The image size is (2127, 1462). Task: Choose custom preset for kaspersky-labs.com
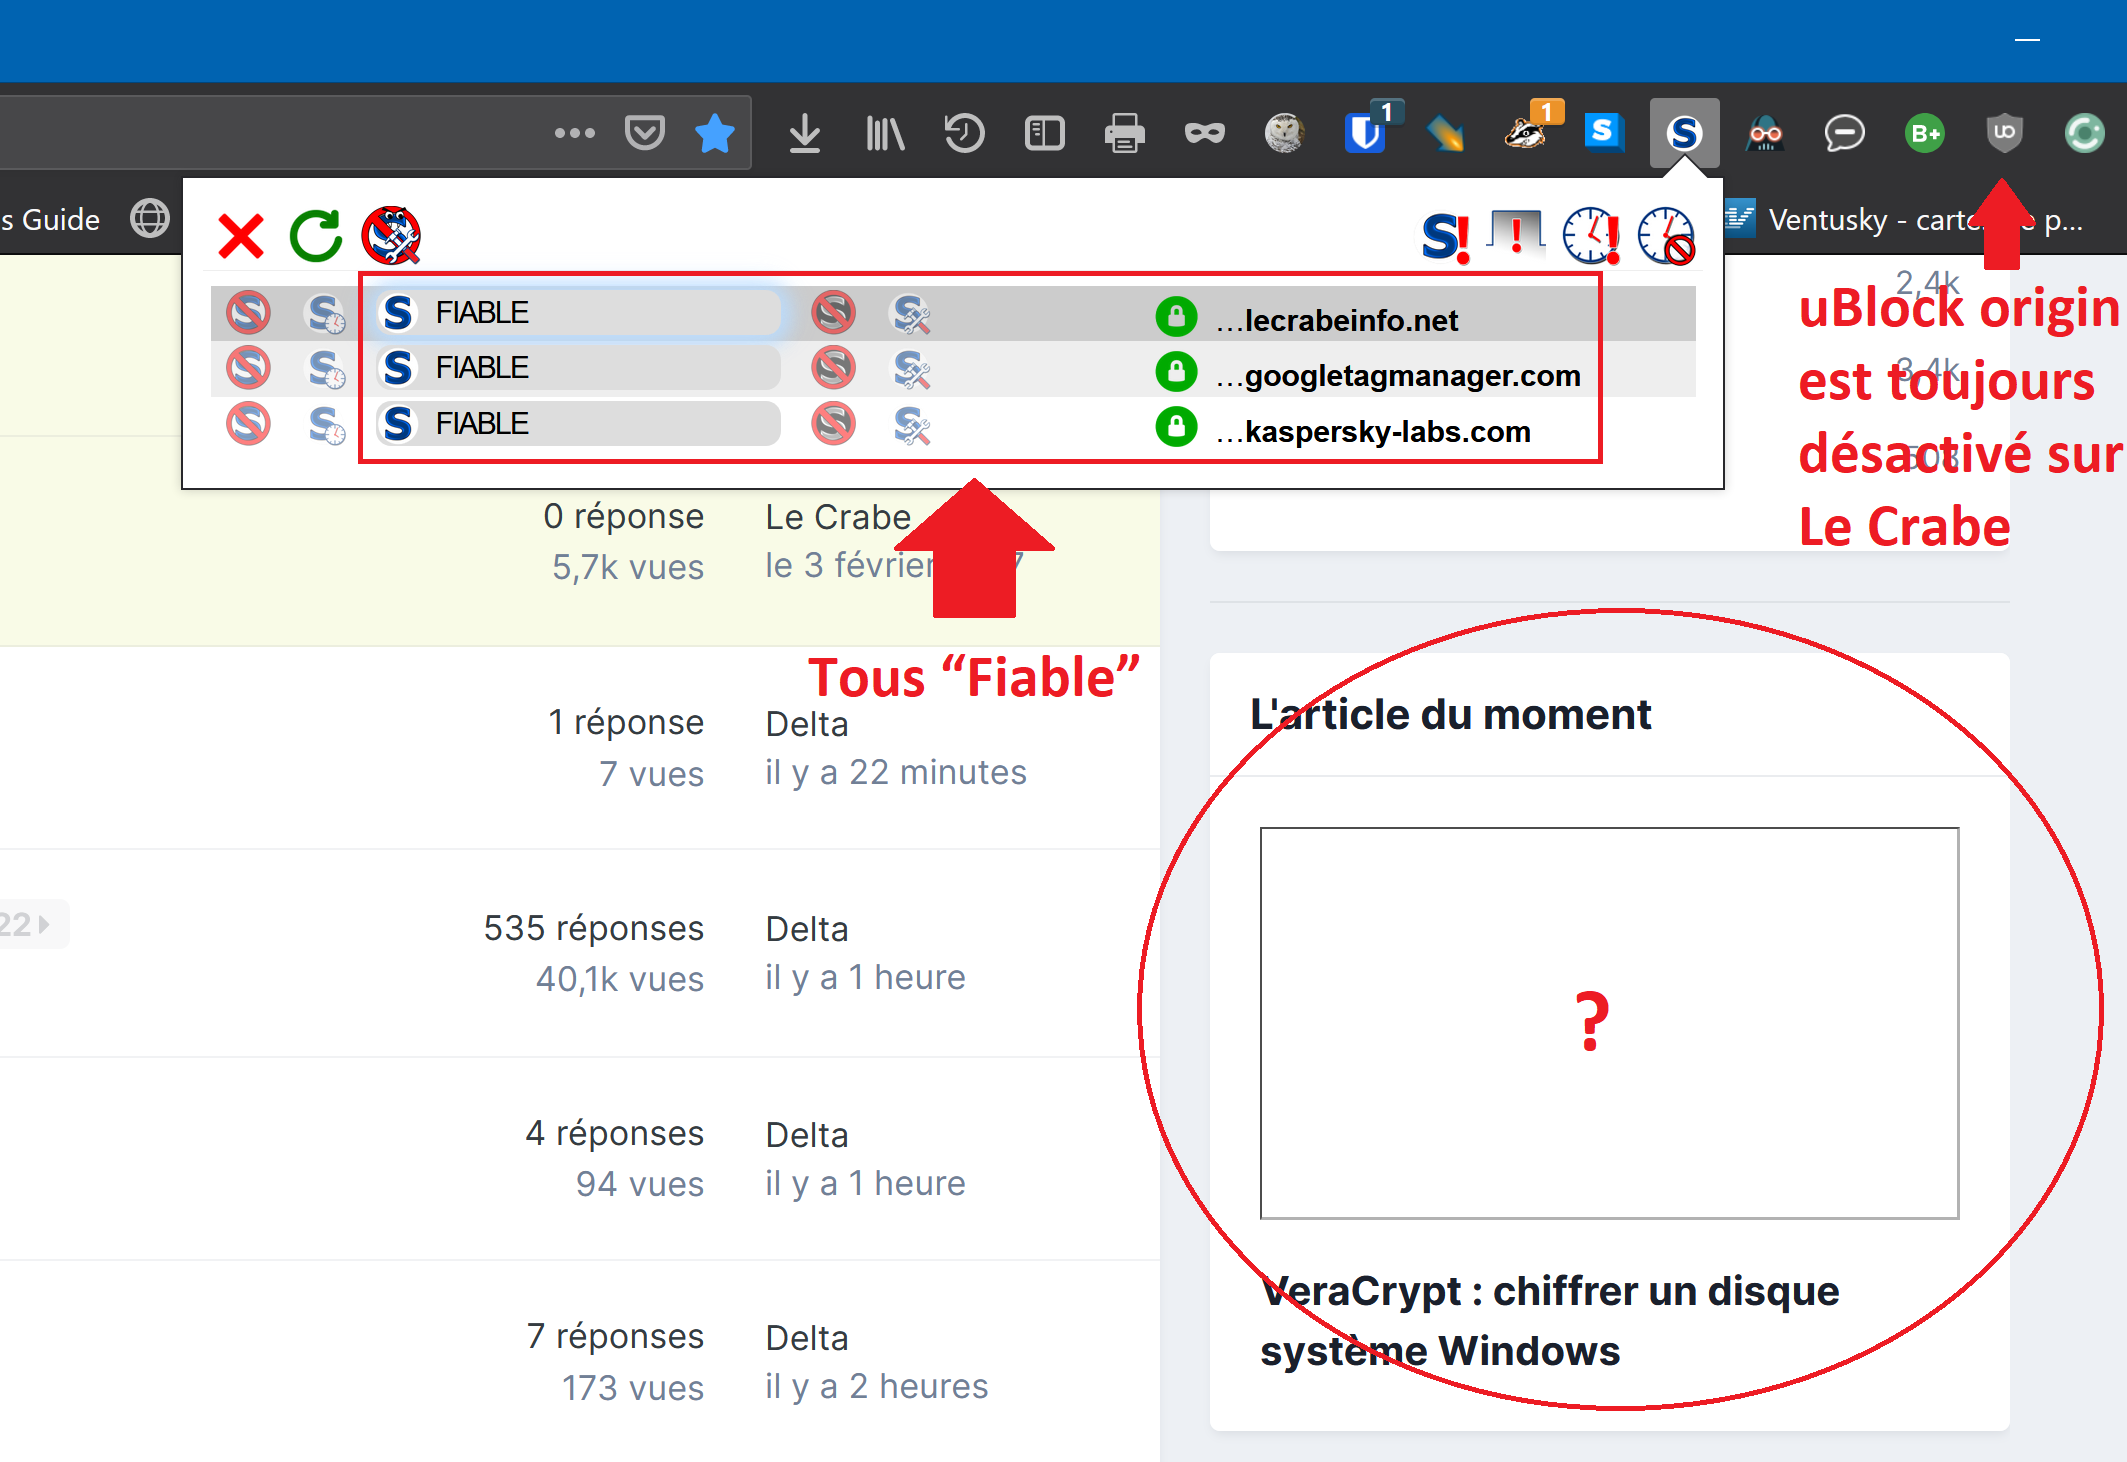[911, 425]
